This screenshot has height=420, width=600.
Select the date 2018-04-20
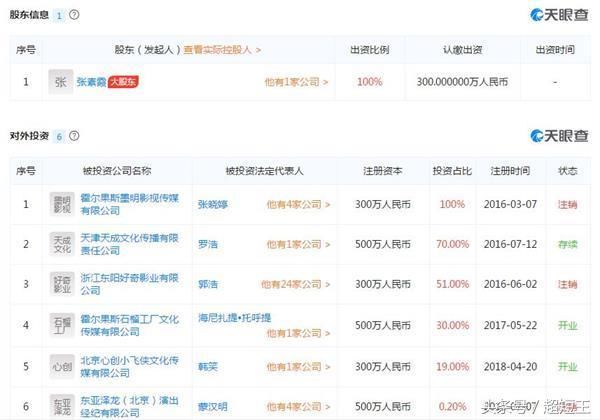coord(510,366)
